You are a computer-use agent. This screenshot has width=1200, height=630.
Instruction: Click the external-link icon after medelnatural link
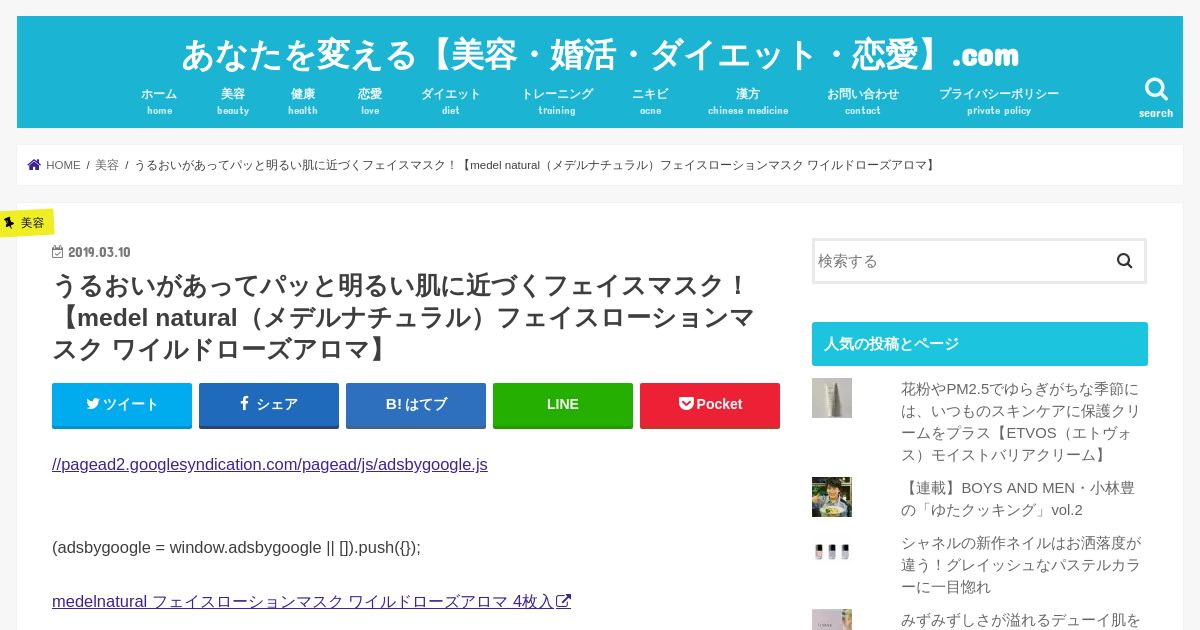pyautogui.click(x=564, y=601)
